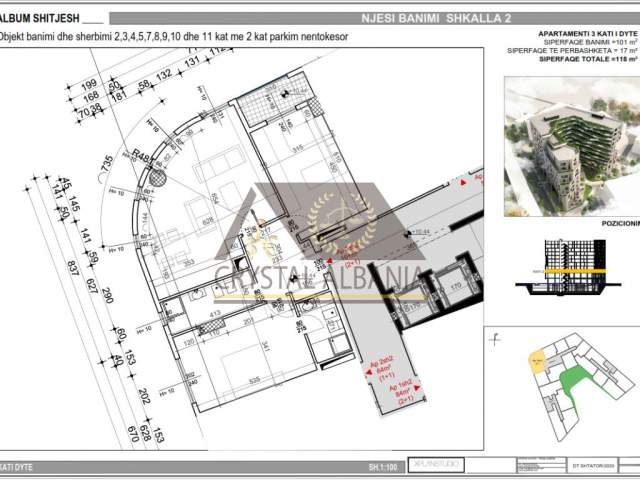Click the 181 dimension value

click(118, 97)
